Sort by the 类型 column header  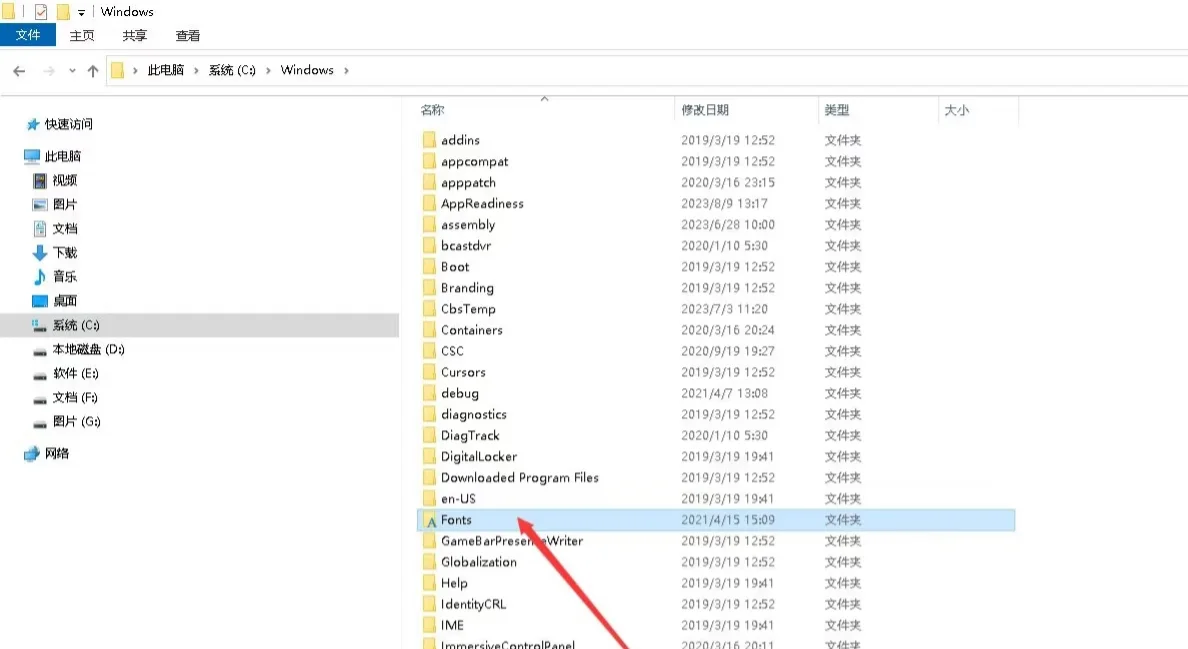coord(836,110)
